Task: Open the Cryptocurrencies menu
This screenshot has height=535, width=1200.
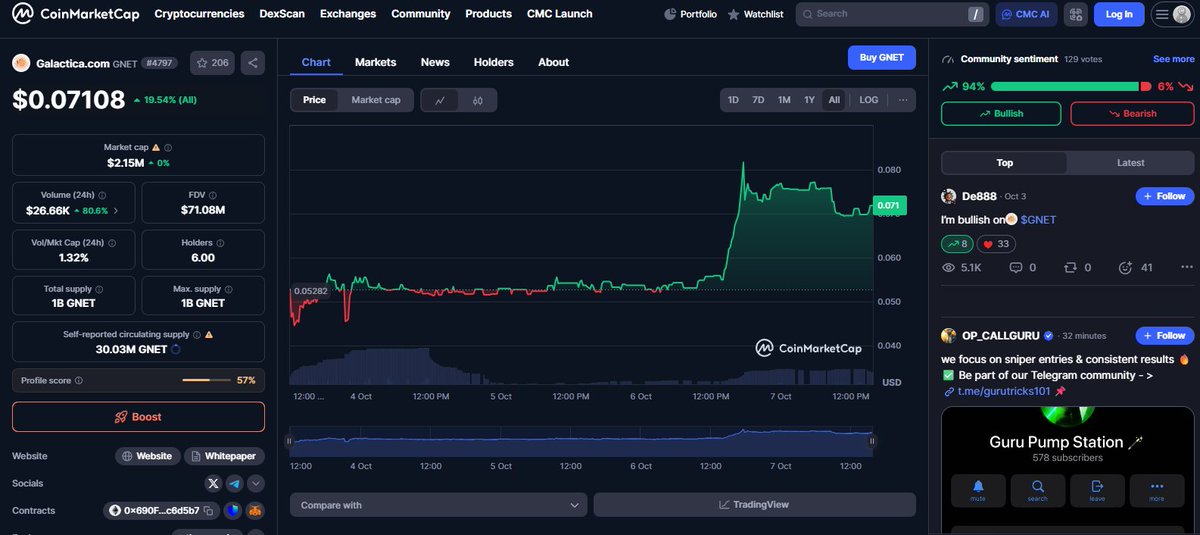Action: 199,14
